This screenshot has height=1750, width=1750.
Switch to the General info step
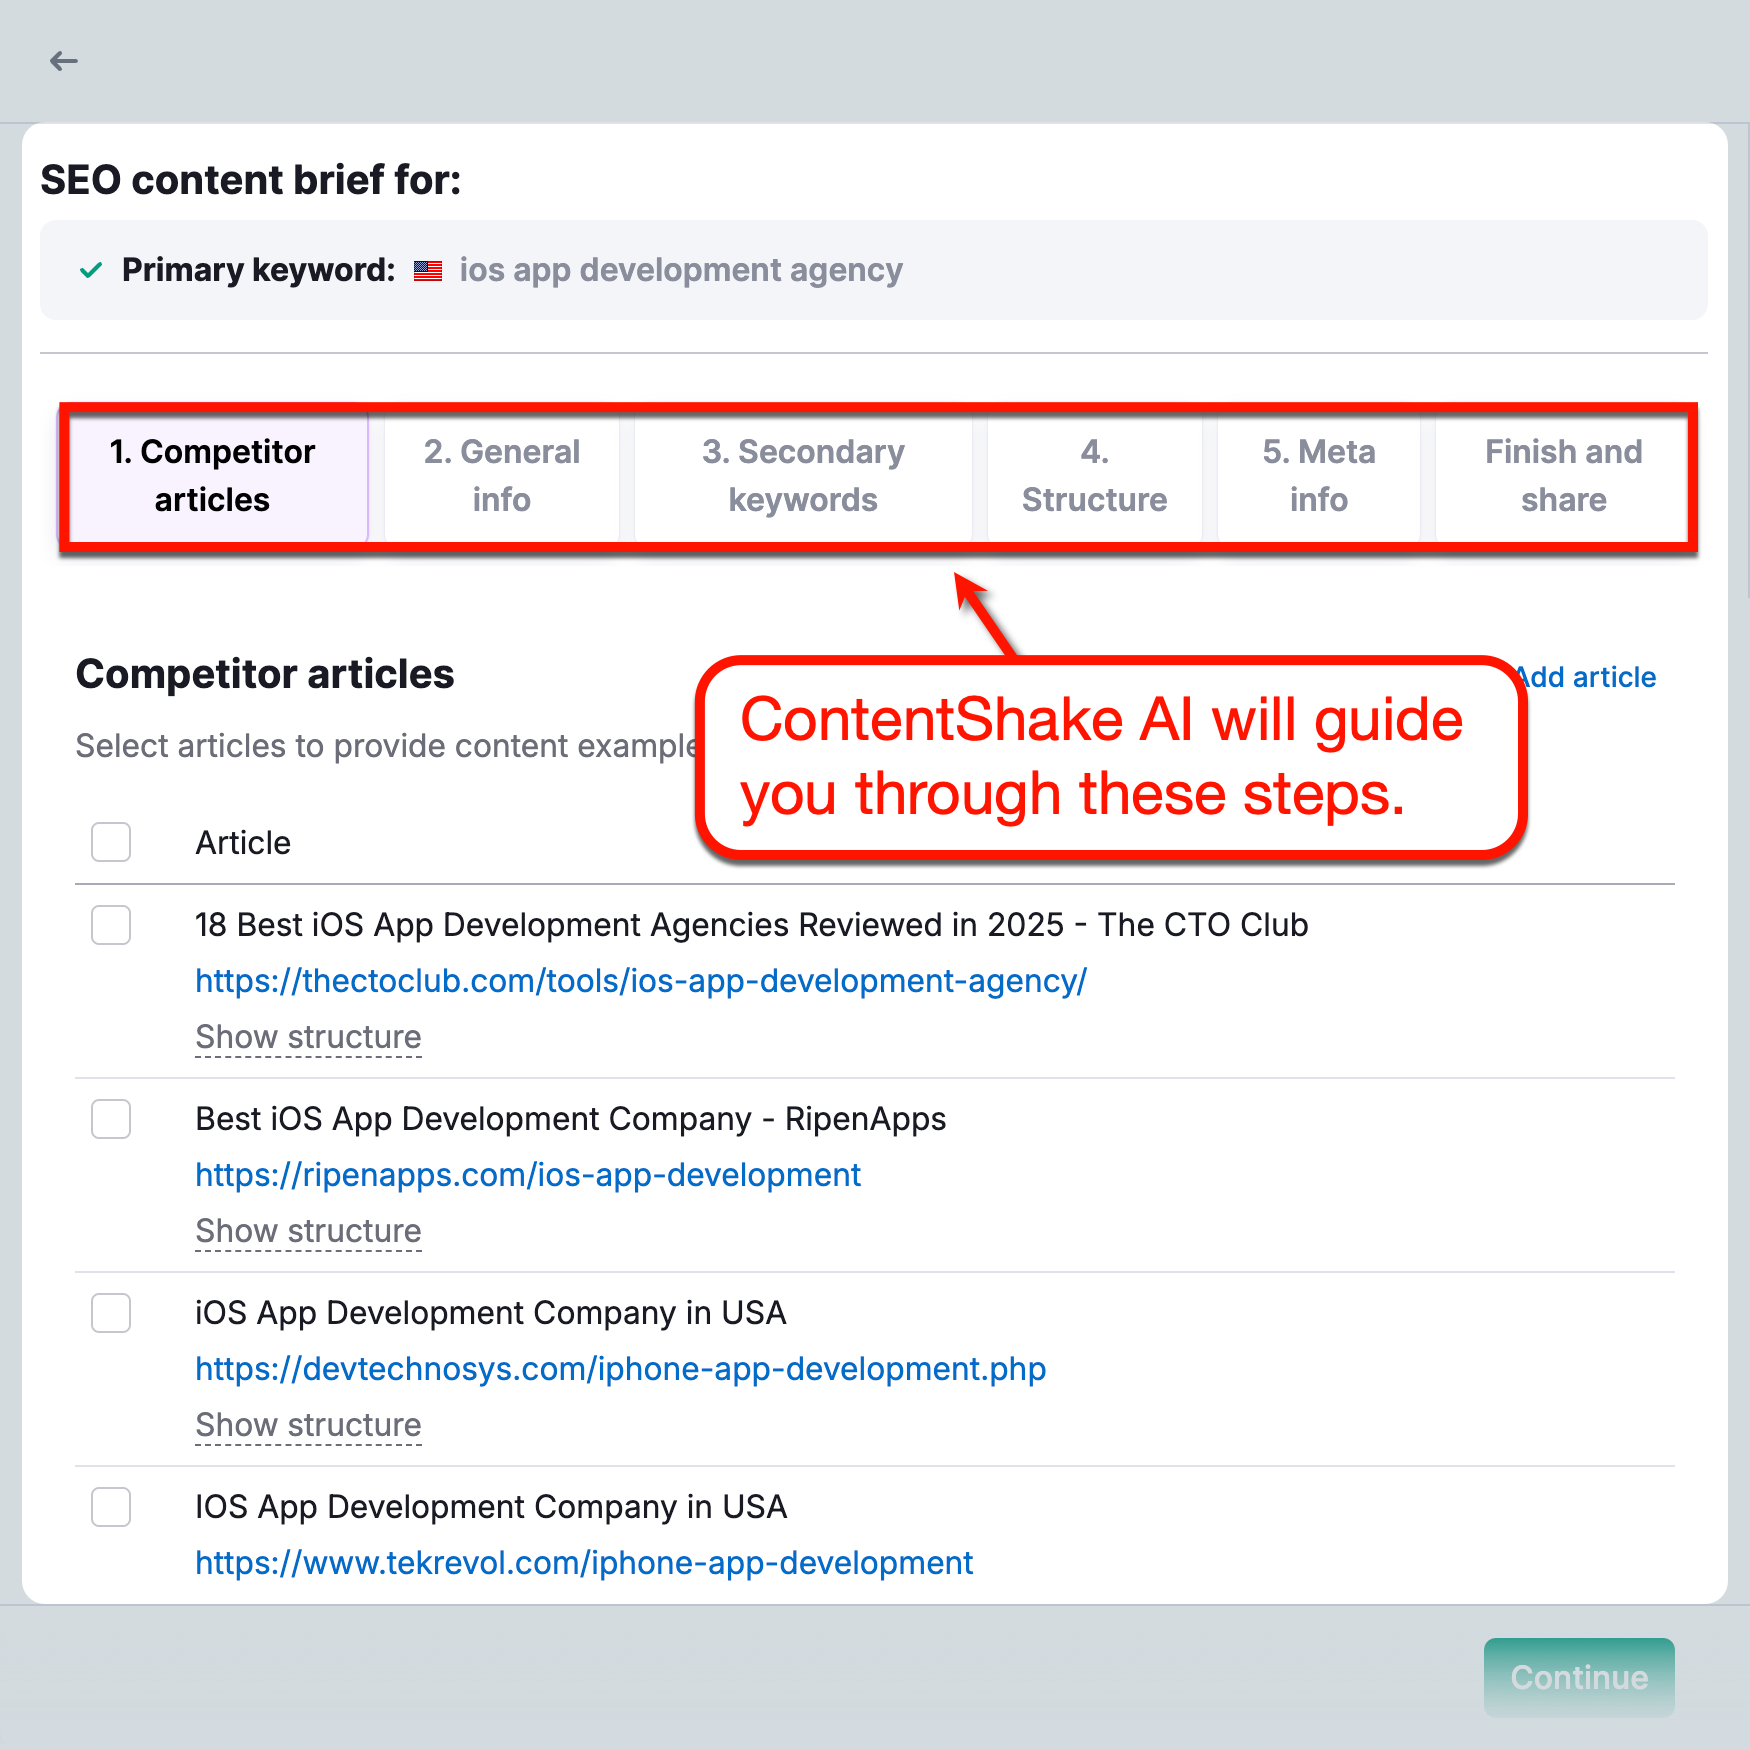pyautogui.click(x=501, y=476)
